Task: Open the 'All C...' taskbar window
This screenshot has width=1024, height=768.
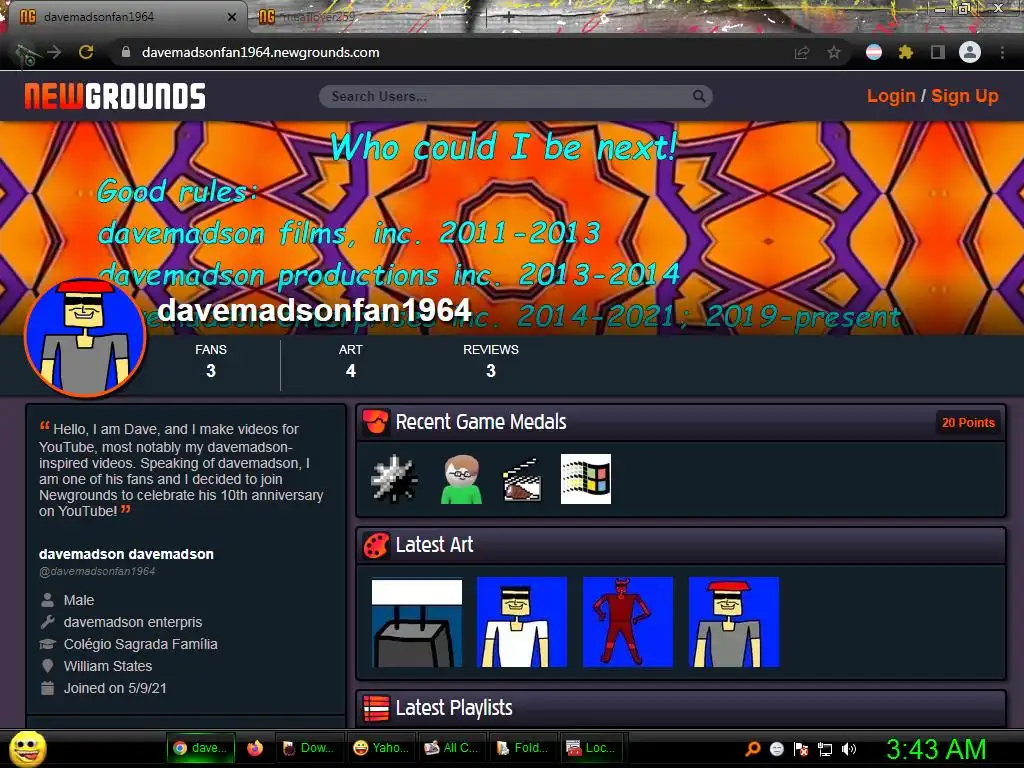Action: click(451, 748)
